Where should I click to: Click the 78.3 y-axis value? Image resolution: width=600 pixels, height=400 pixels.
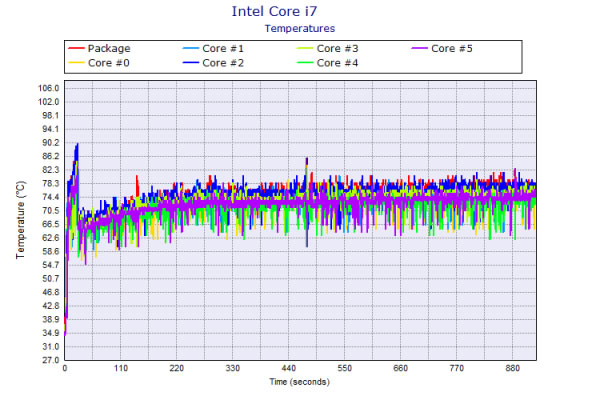click(51, 183)
